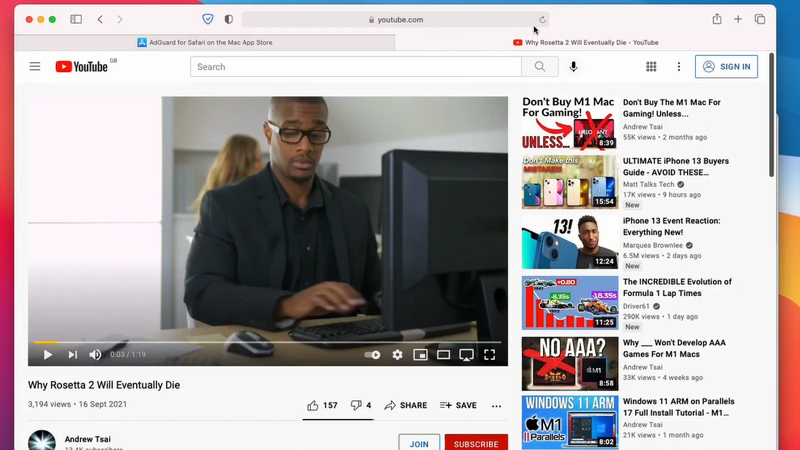Open Don't Buy M1 Mac For Gaming thumbnail
The width and height of the screenshot is (800, 450).
pyautogui.click(x=570, y=122)
